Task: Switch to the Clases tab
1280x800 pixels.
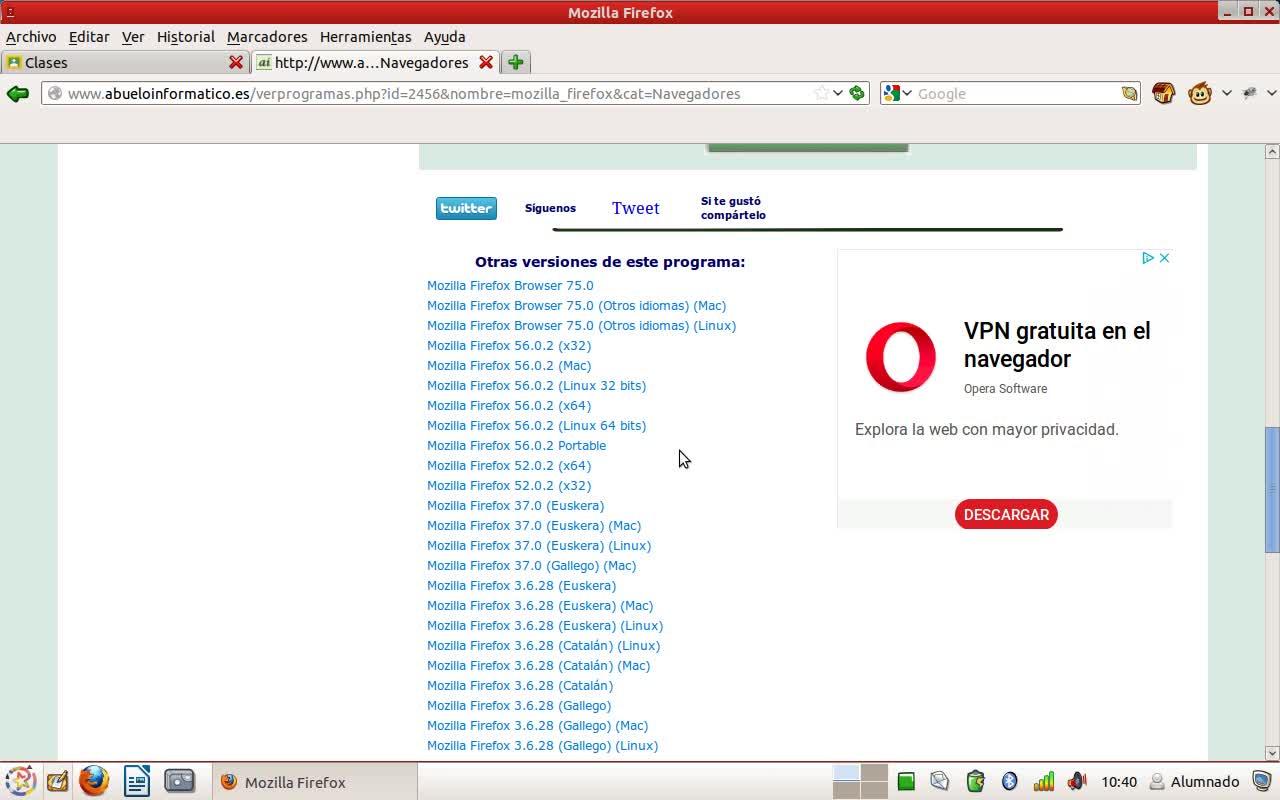Action: [125, 62]
